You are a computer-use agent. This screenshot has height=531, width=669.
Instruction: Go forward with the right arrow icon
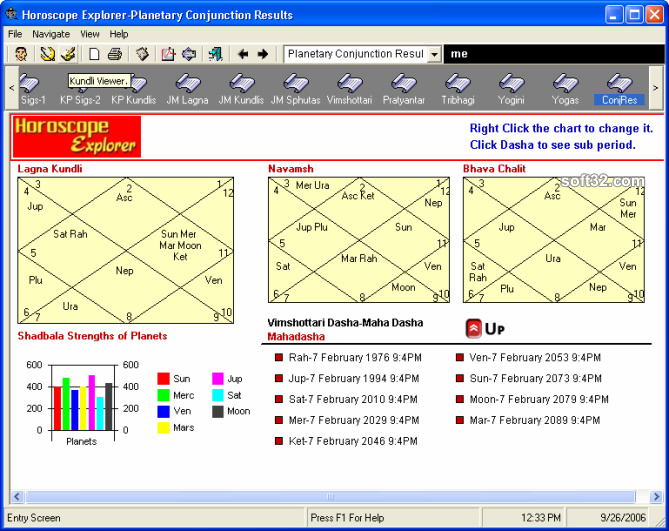coord(263,54)
